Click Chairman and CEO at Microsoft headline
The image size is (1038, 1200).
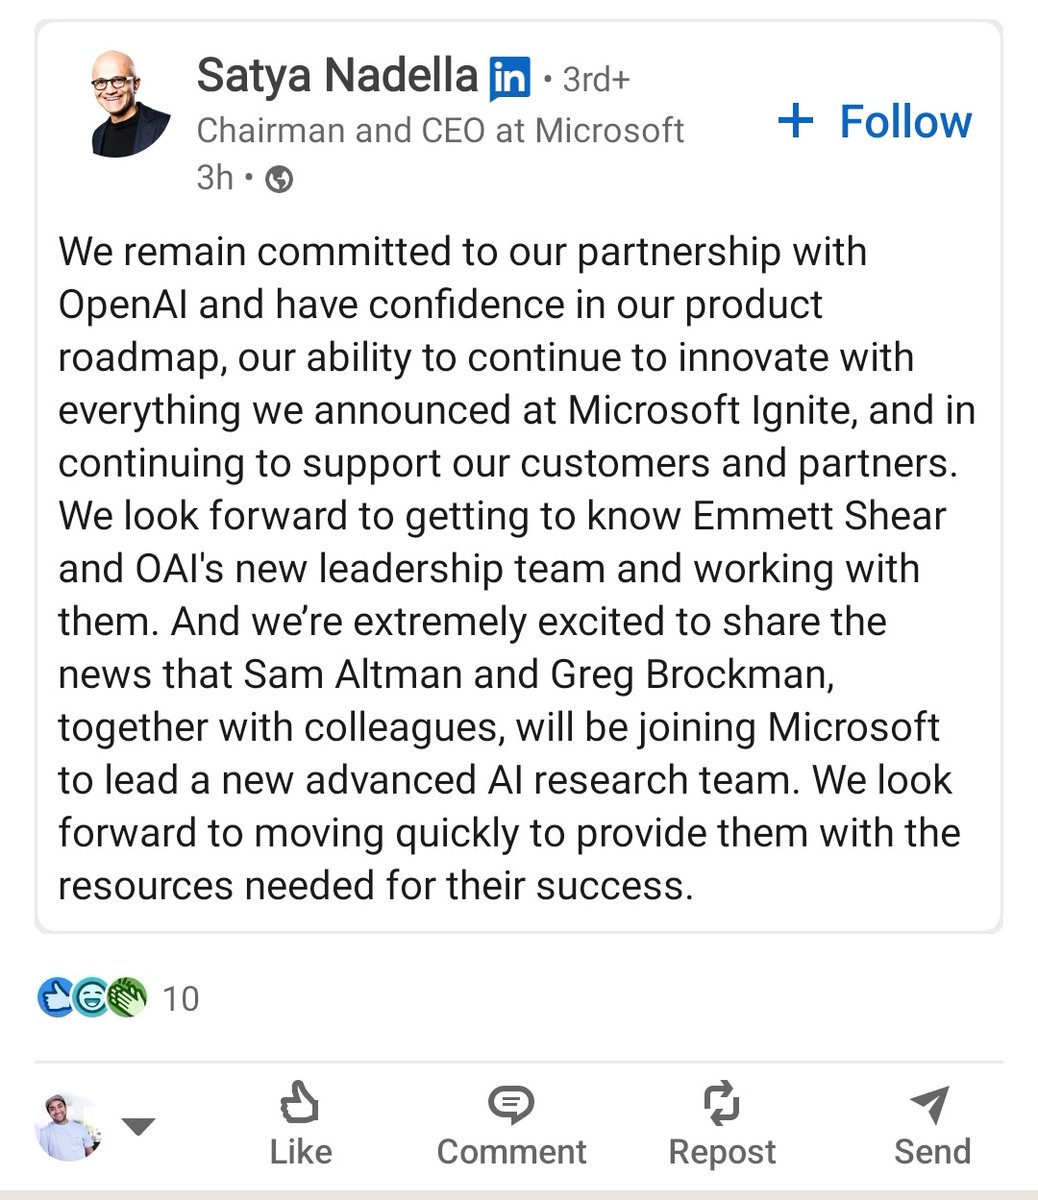(x=440, y=130)
